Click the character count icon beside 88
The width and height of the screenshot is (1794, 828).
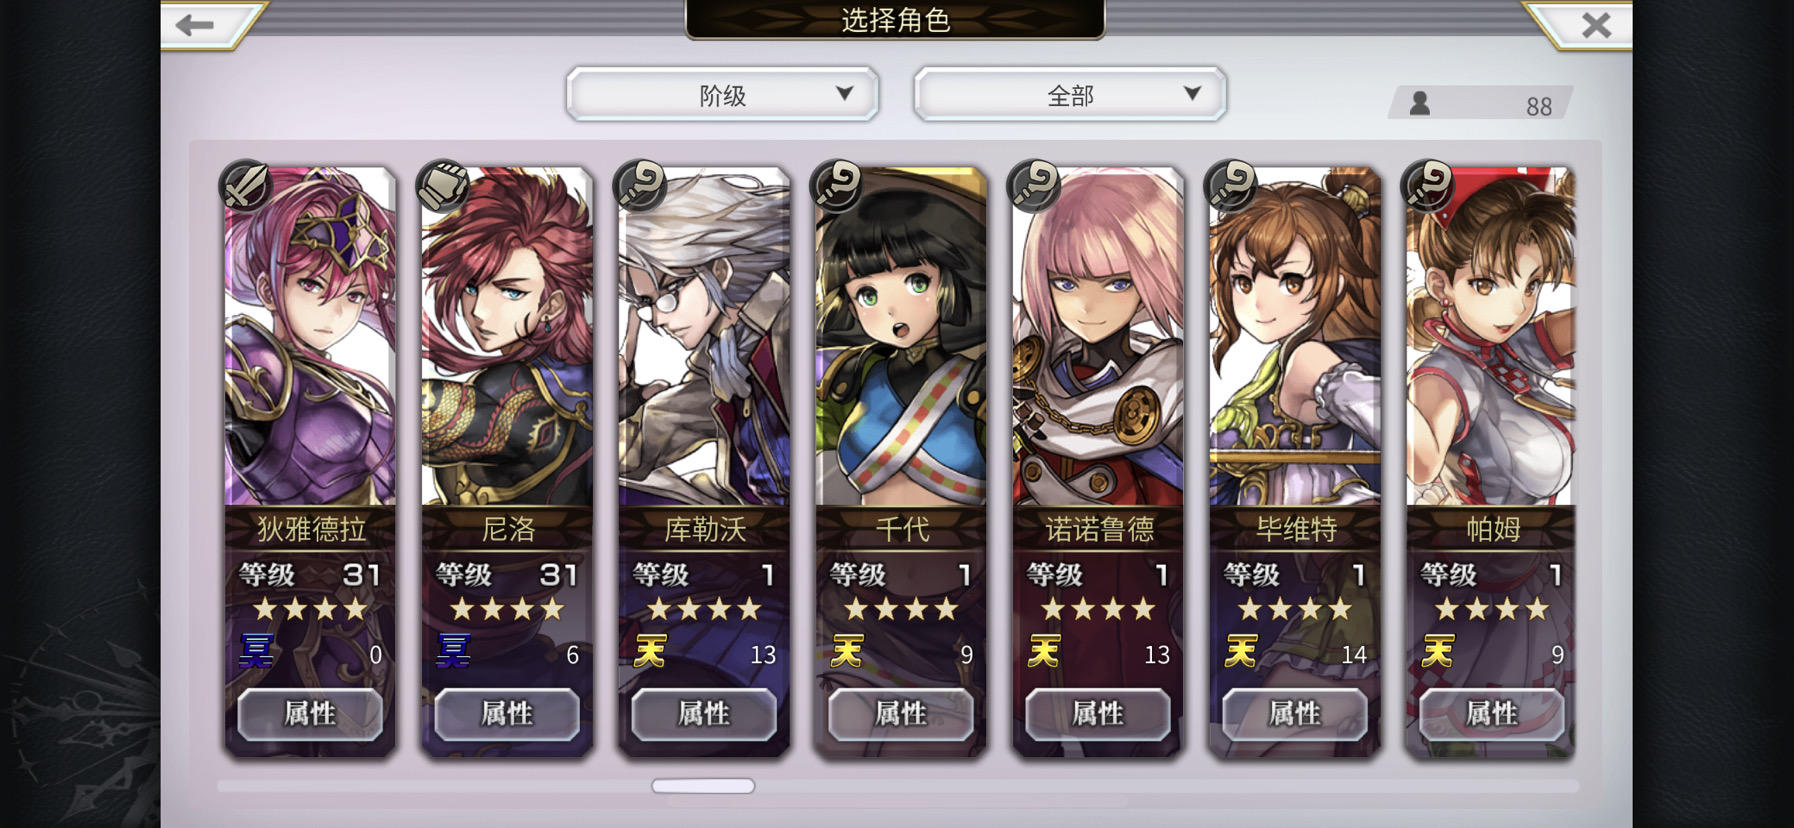pos(1419,103)
